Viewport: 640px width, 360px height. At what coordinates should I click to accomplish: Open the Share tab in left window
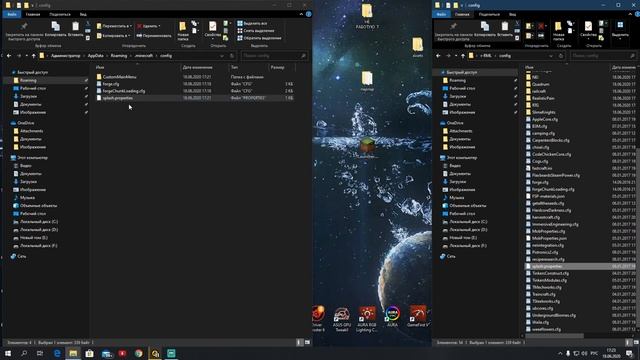pos(60,14)
